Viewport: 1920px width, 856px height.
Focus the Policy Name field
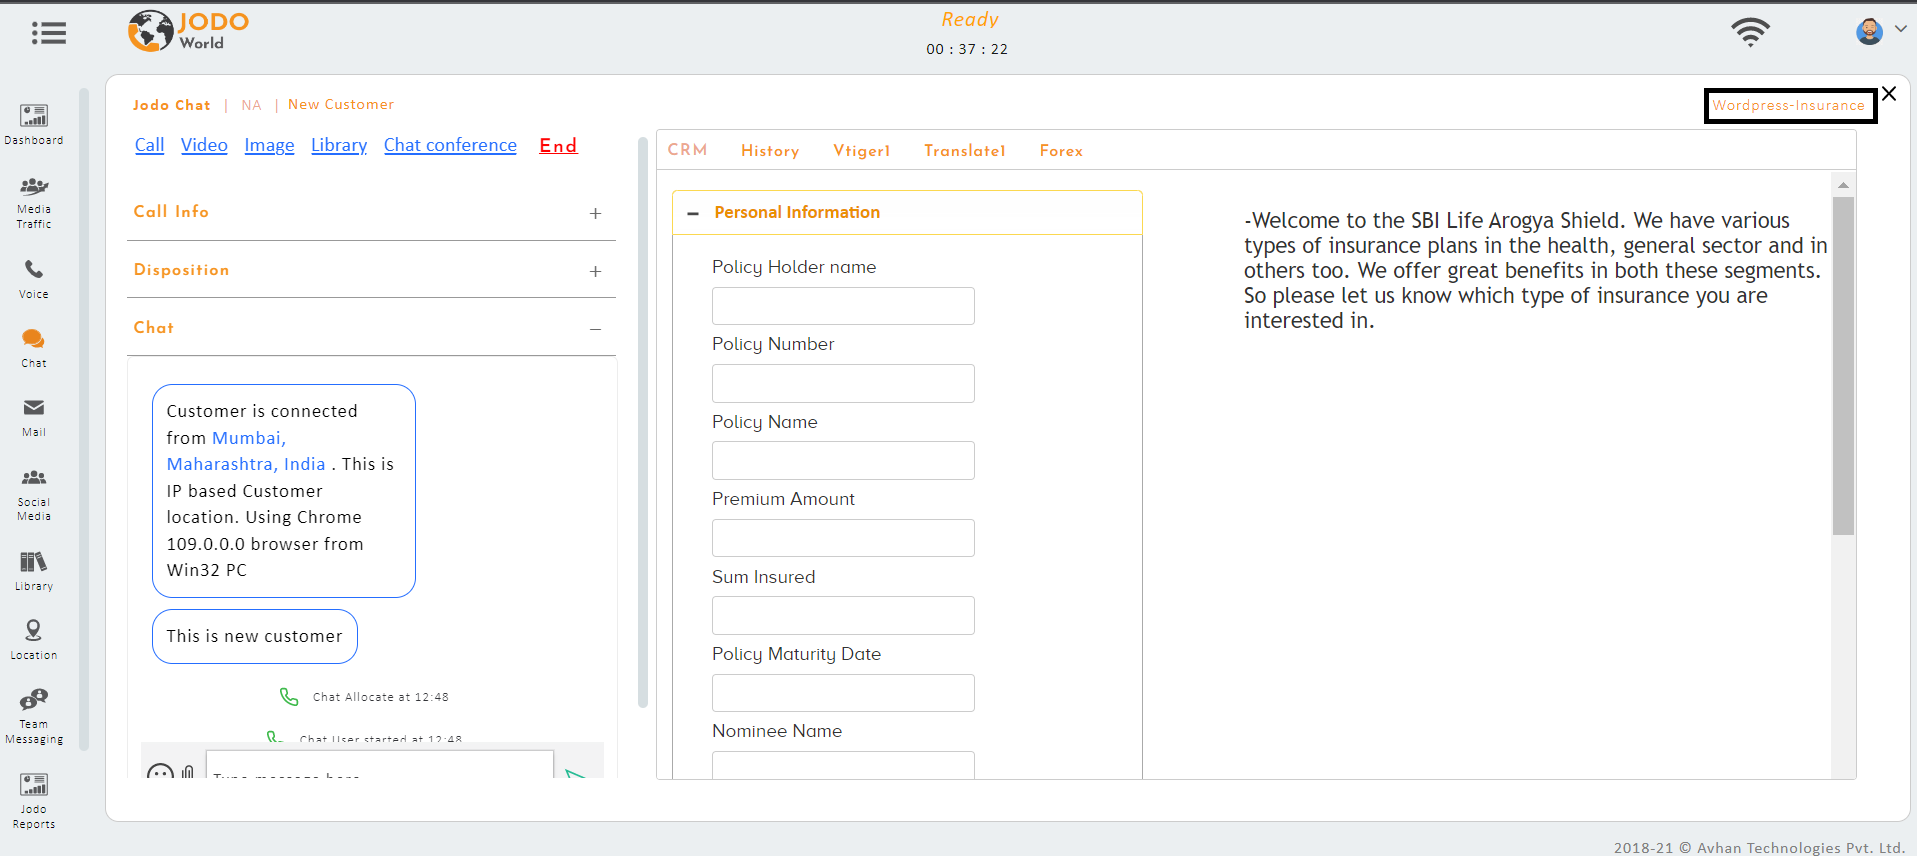pos(843,460)
